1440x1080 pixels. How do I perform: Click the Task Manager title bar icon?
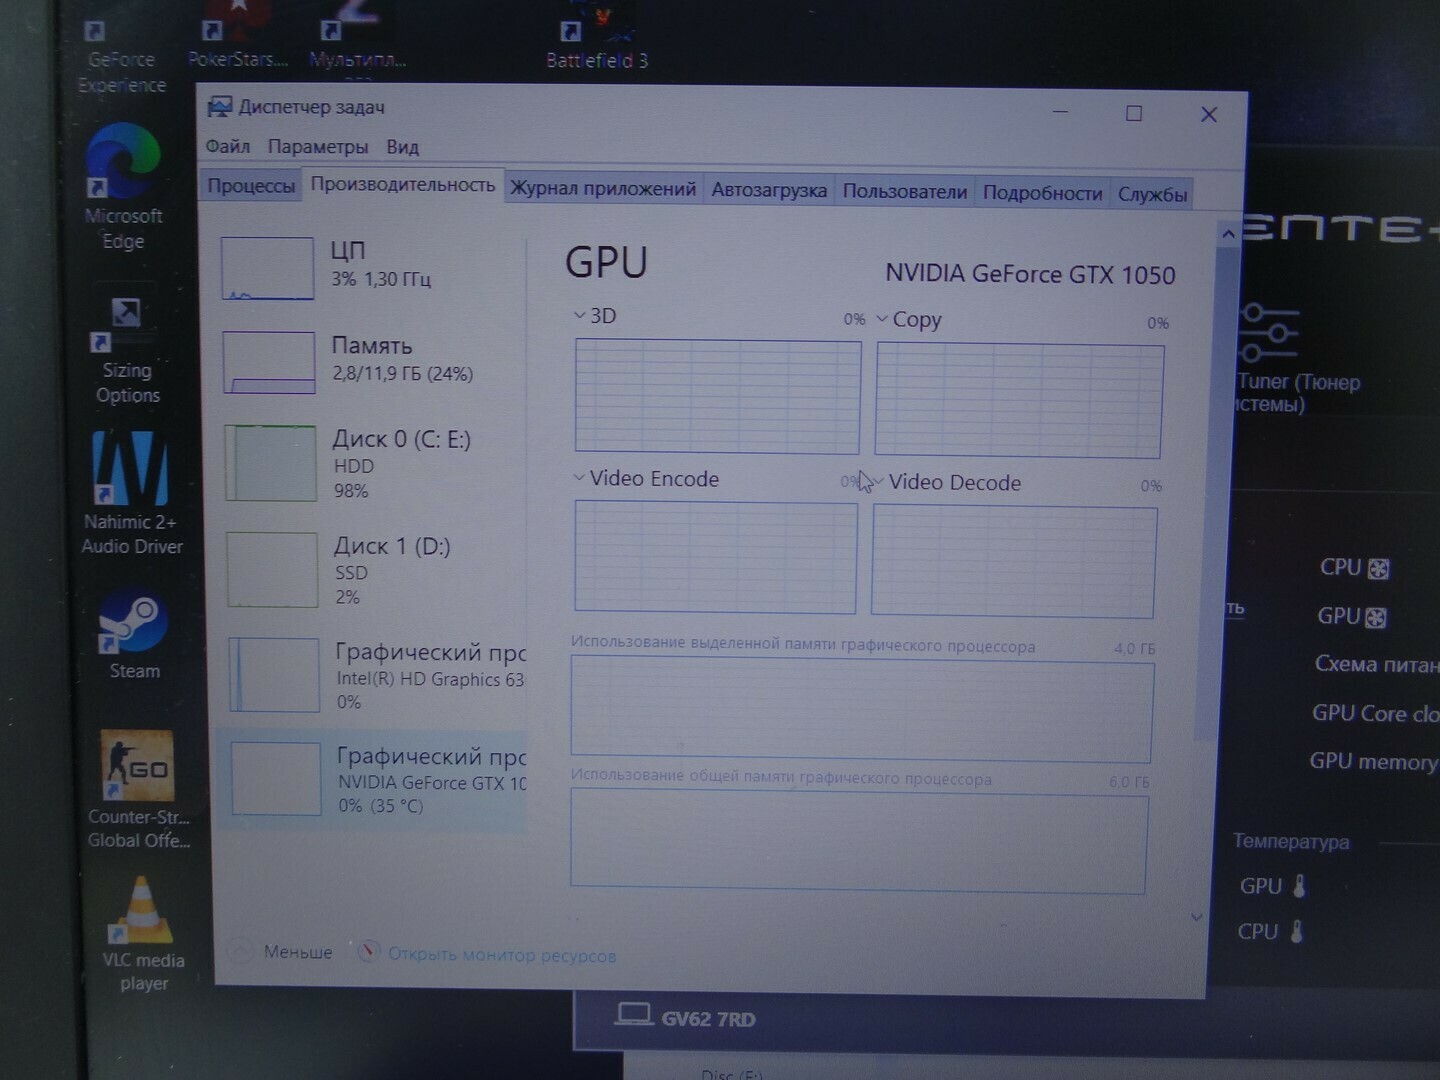[x=219, y=107]
